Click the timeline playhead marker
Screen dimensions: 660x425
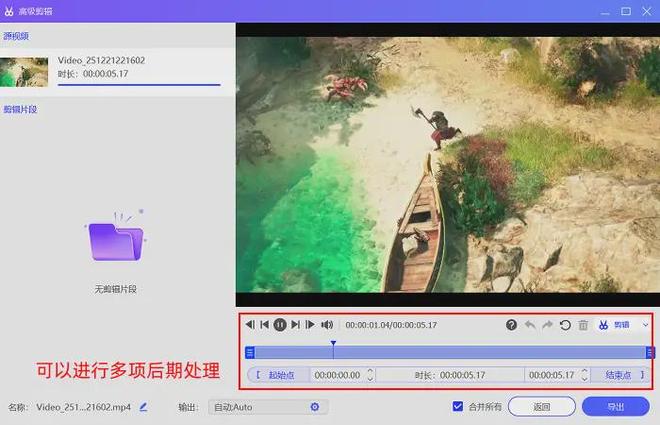333,345
